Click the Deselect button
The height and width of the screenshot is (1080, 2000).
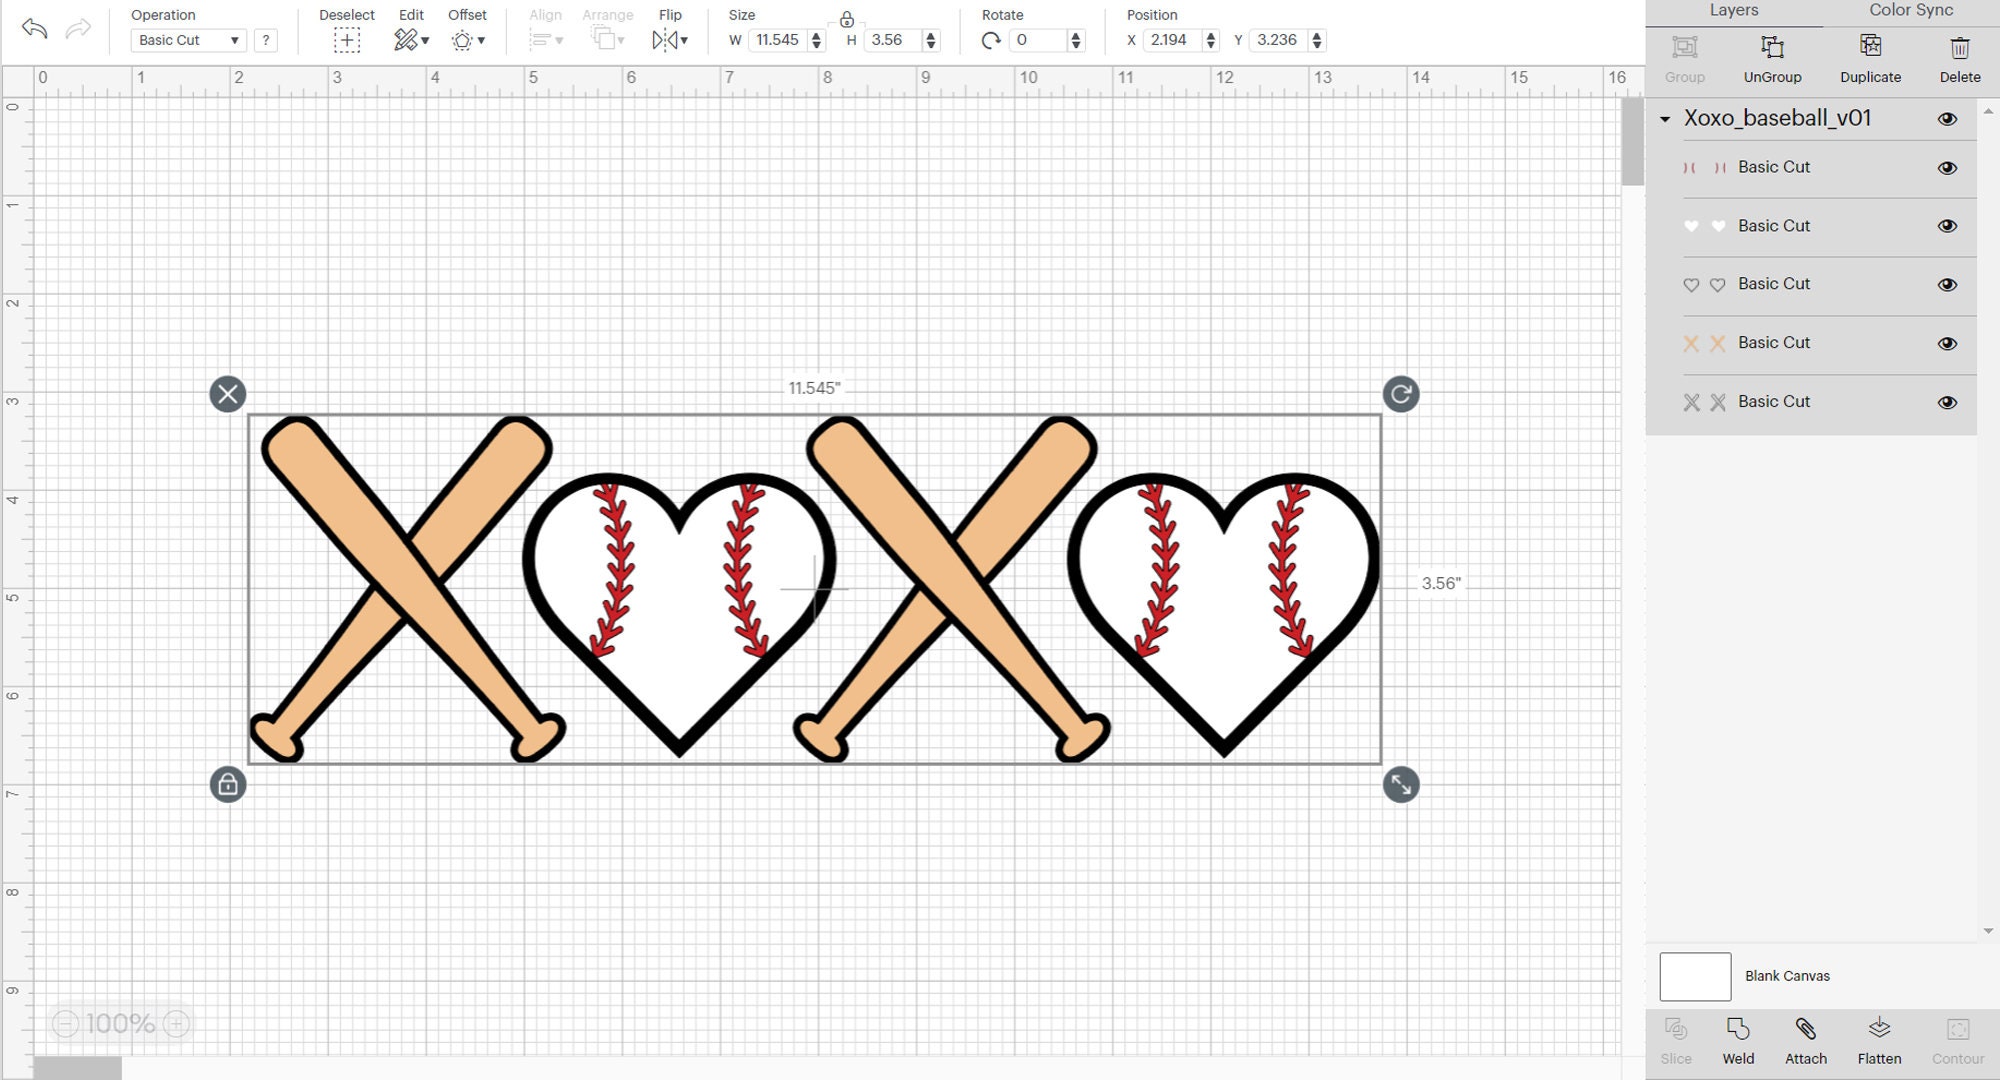(346, 40)
